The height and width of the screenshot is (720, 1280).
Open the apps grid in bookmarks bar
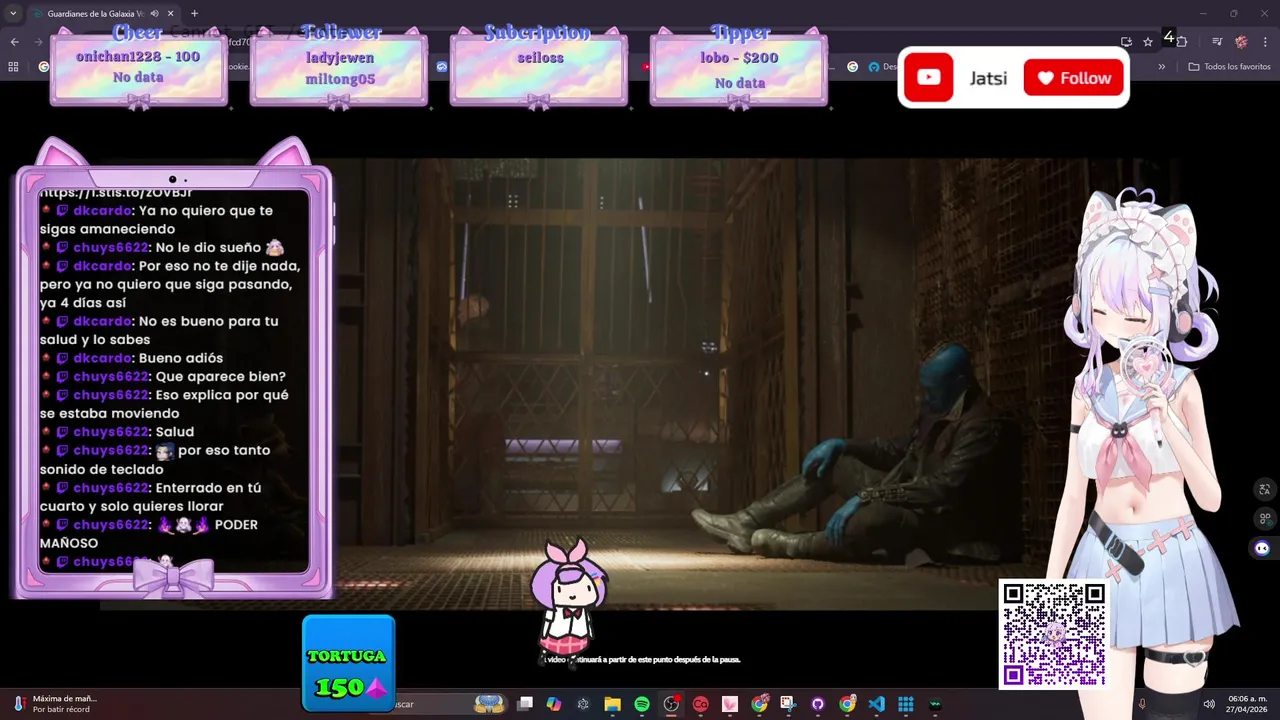[13, 67]
